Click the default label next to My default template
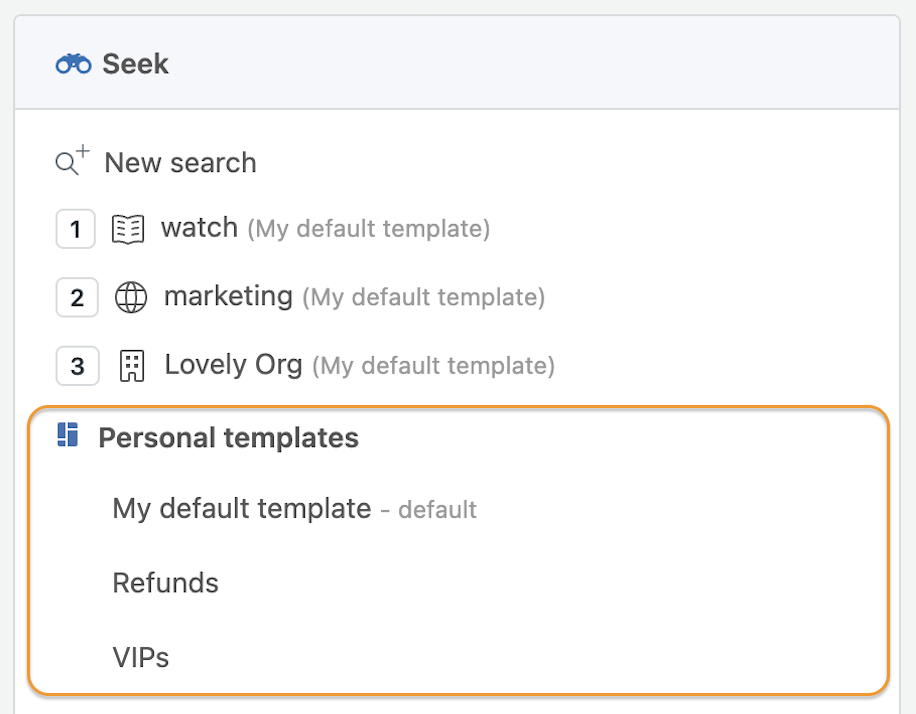 pyautogui.click(x=438, y=509)
